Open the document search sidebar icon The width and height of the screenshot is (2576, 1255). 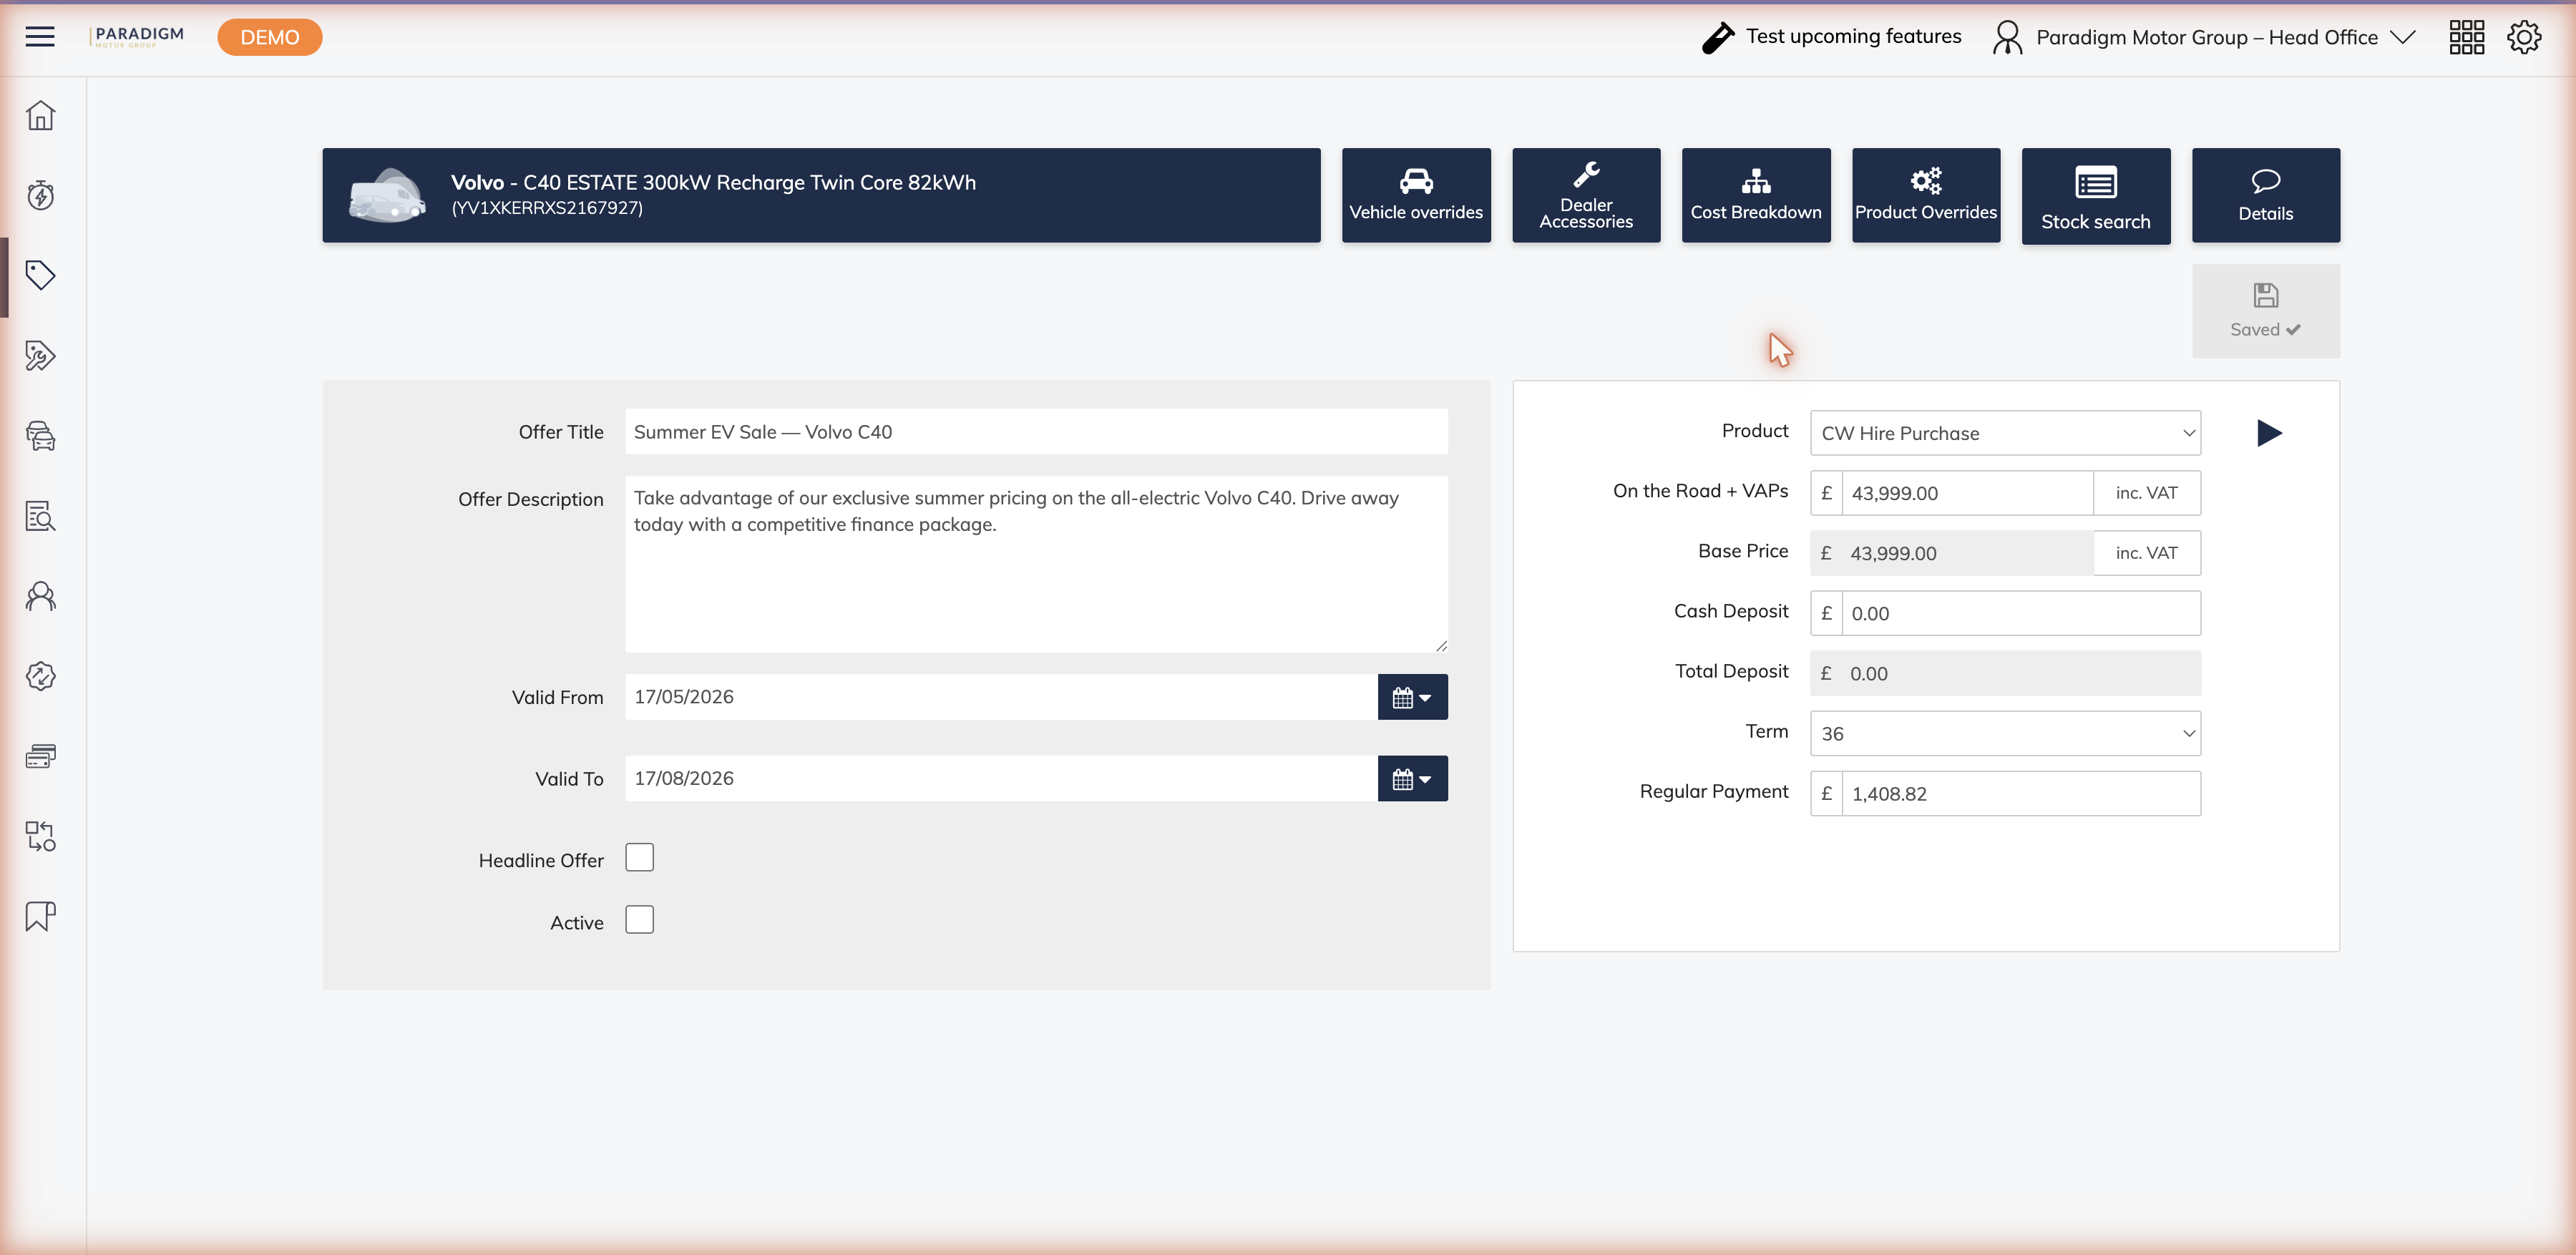41,516
